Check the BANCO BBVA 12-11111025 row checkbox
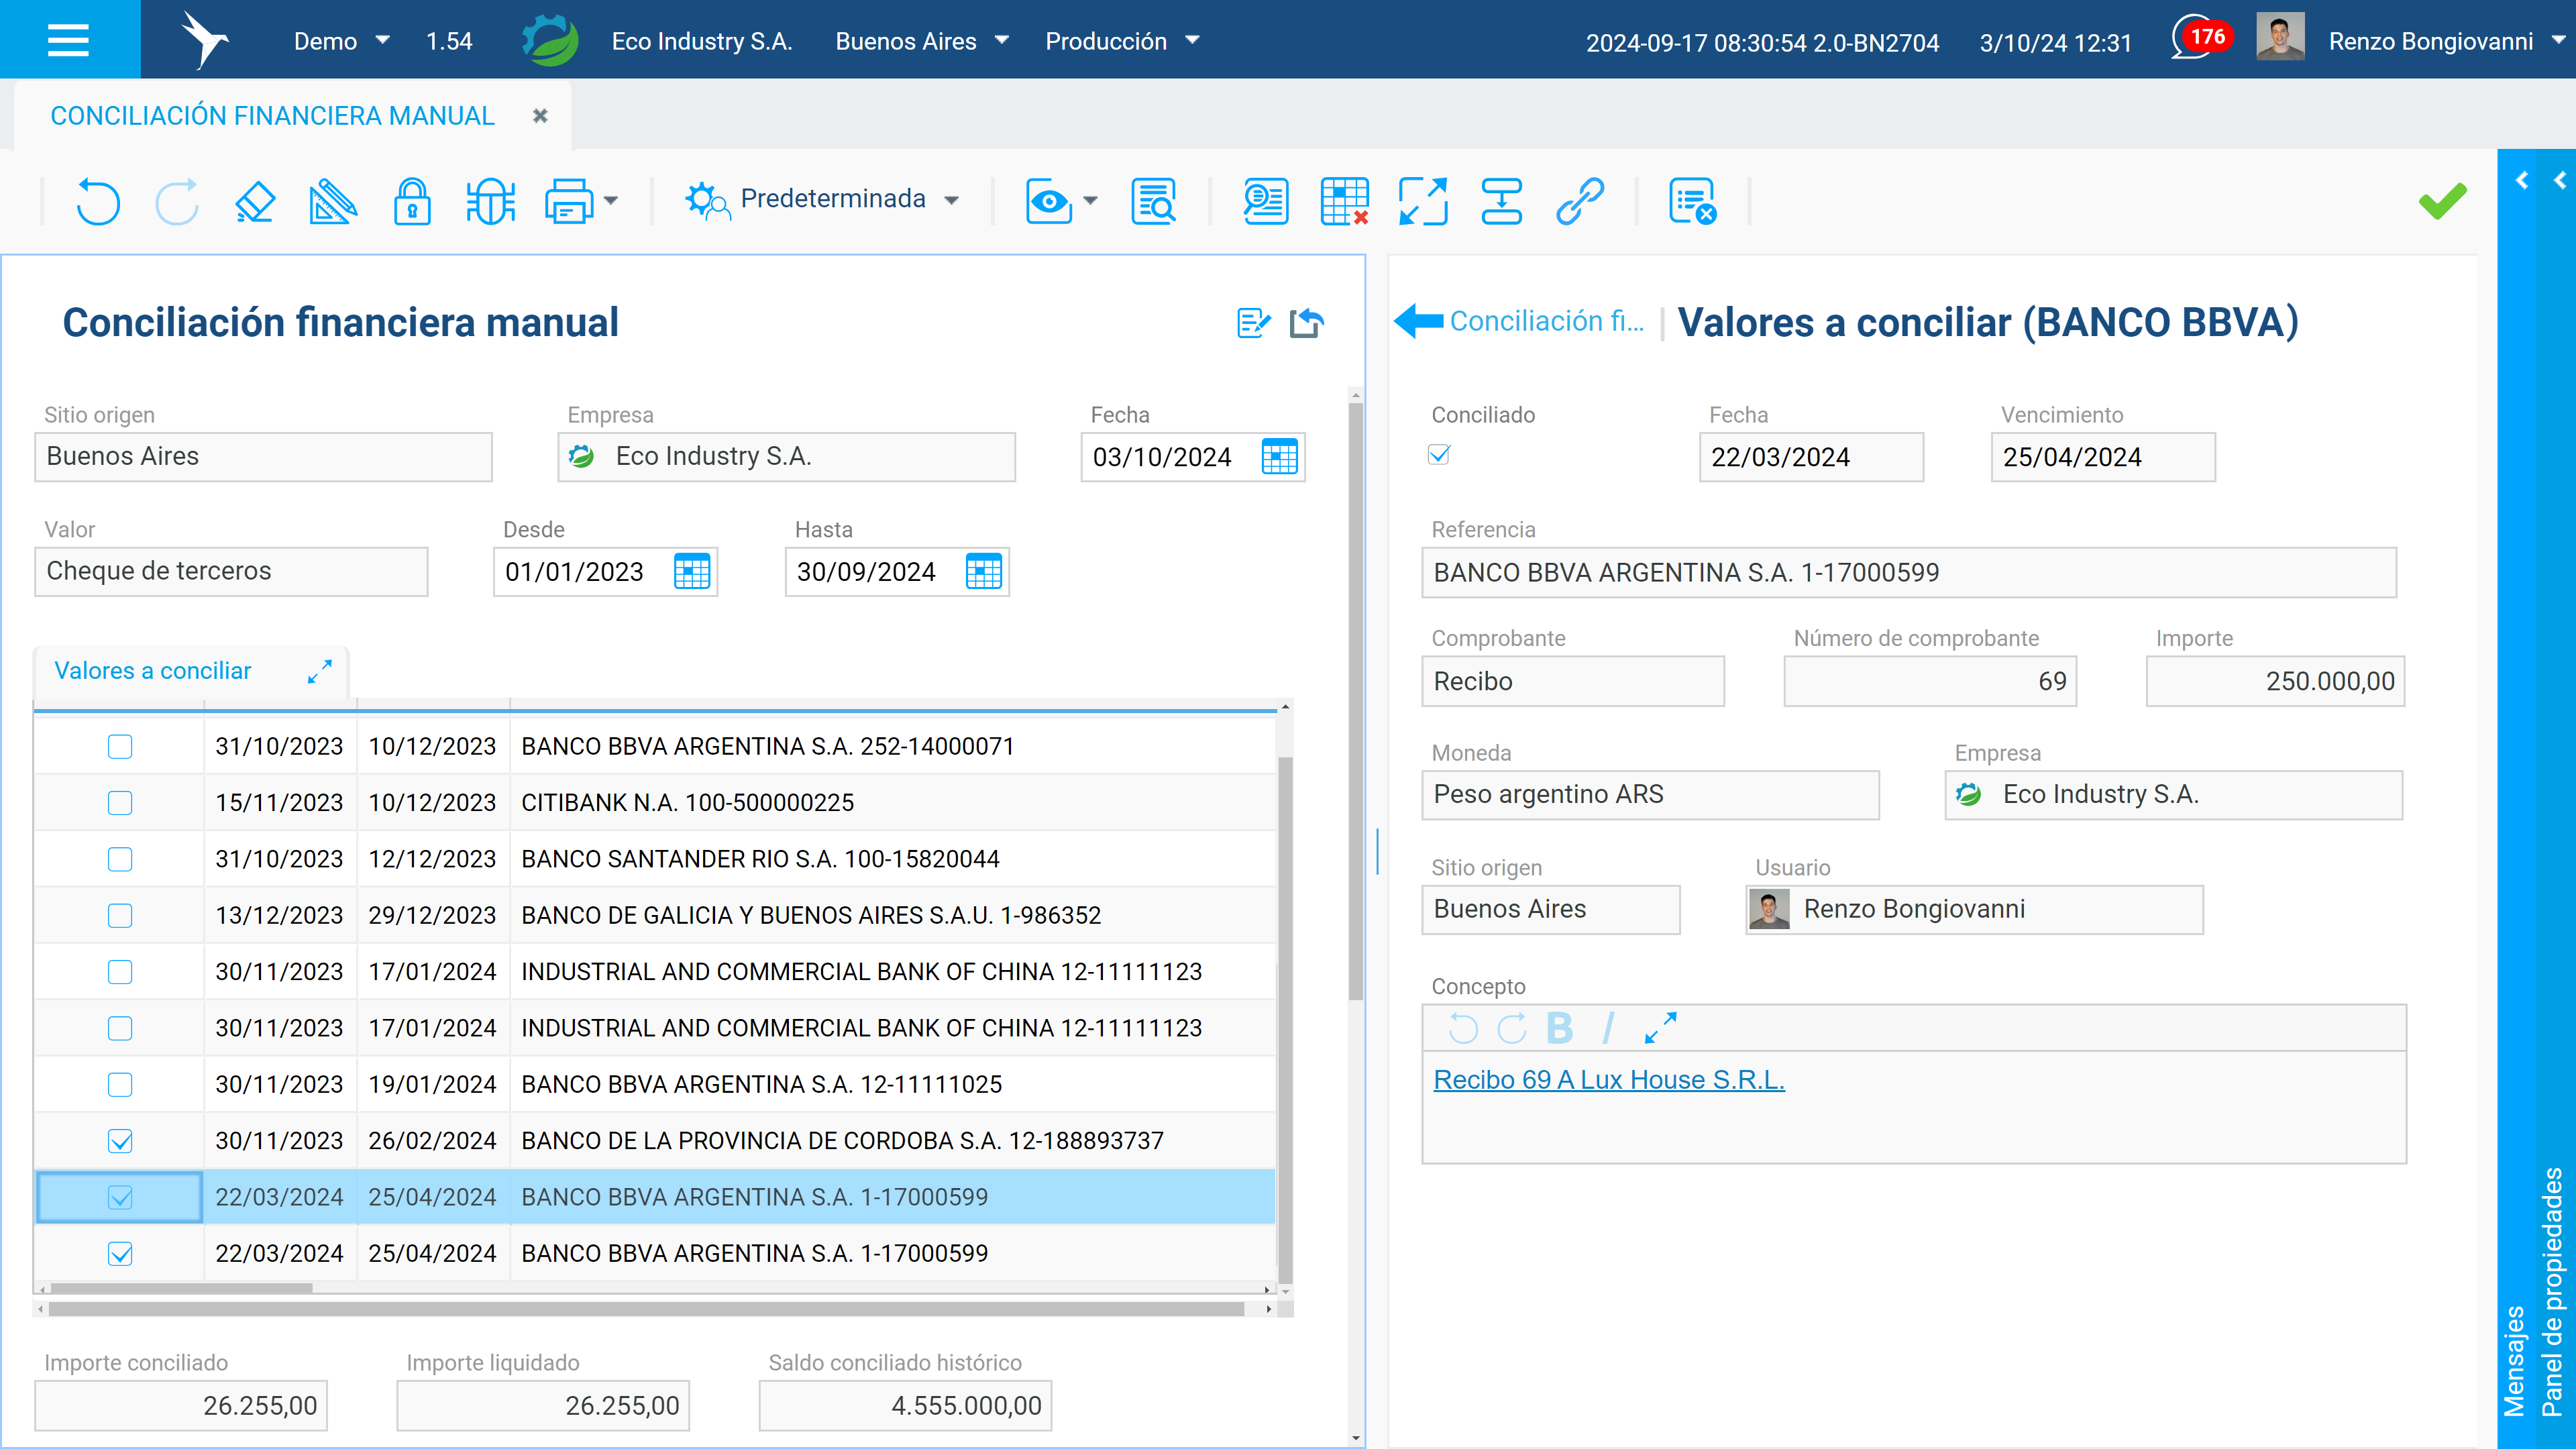Viewport: 2576px width, 1449px height. pyautogui.click(x=120, y=1084)
